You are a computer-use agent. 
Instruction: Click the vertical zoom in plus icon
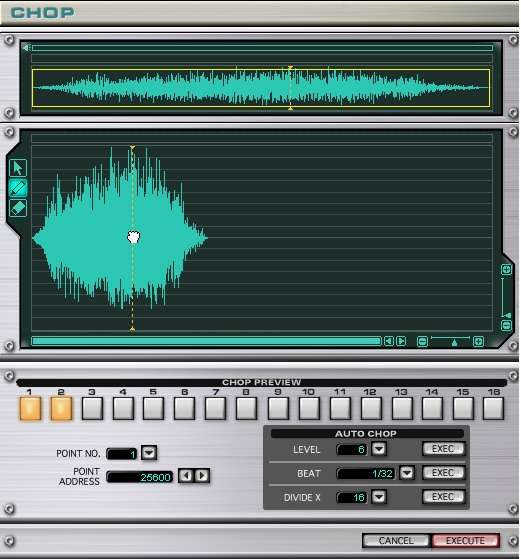(x=506, y=270)
